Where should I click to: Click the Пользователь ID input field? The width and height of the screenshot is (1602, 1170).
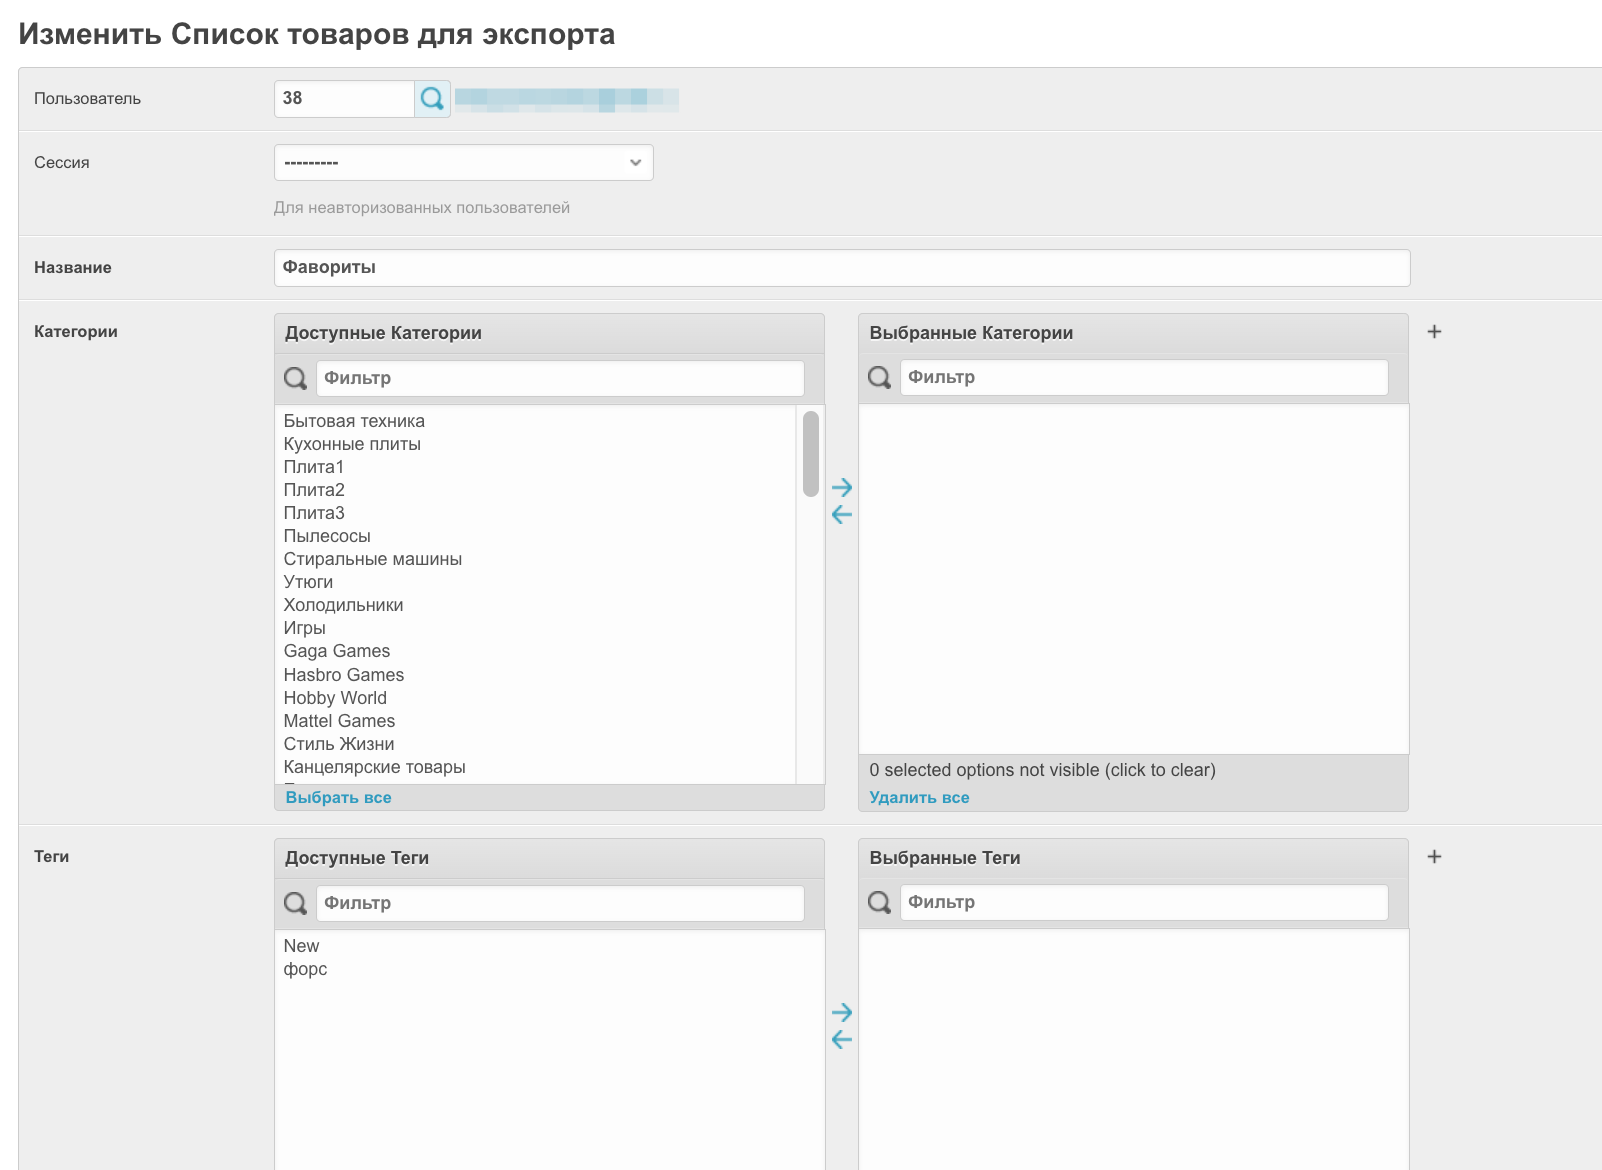(x=343, y=99)
